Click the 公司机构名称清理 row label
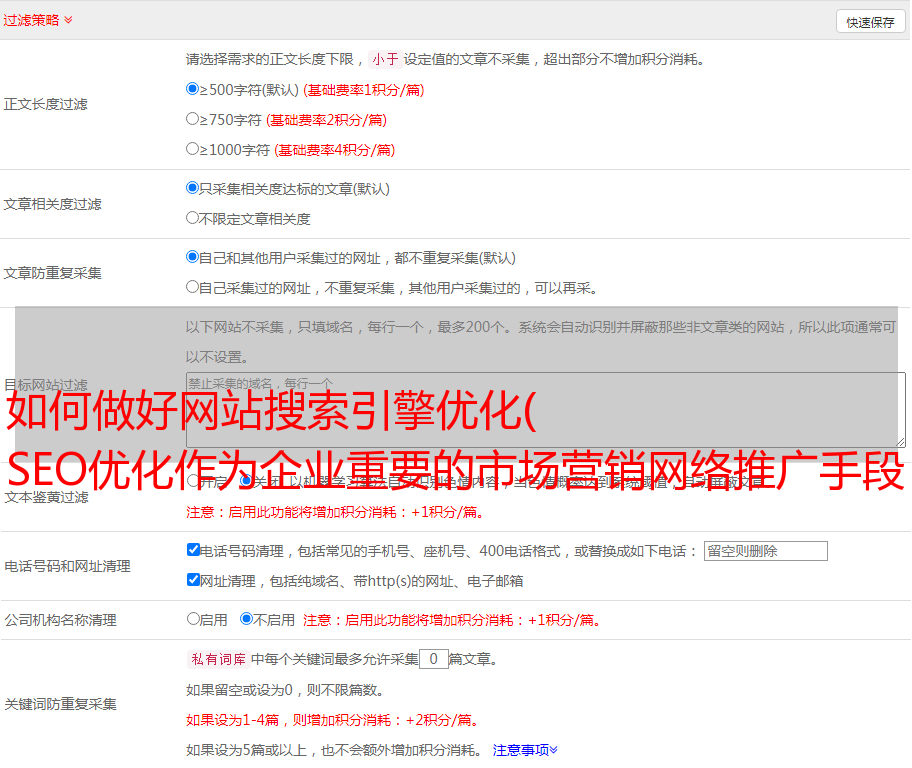This screenshot has height=768, width=912. click(60, 620)
